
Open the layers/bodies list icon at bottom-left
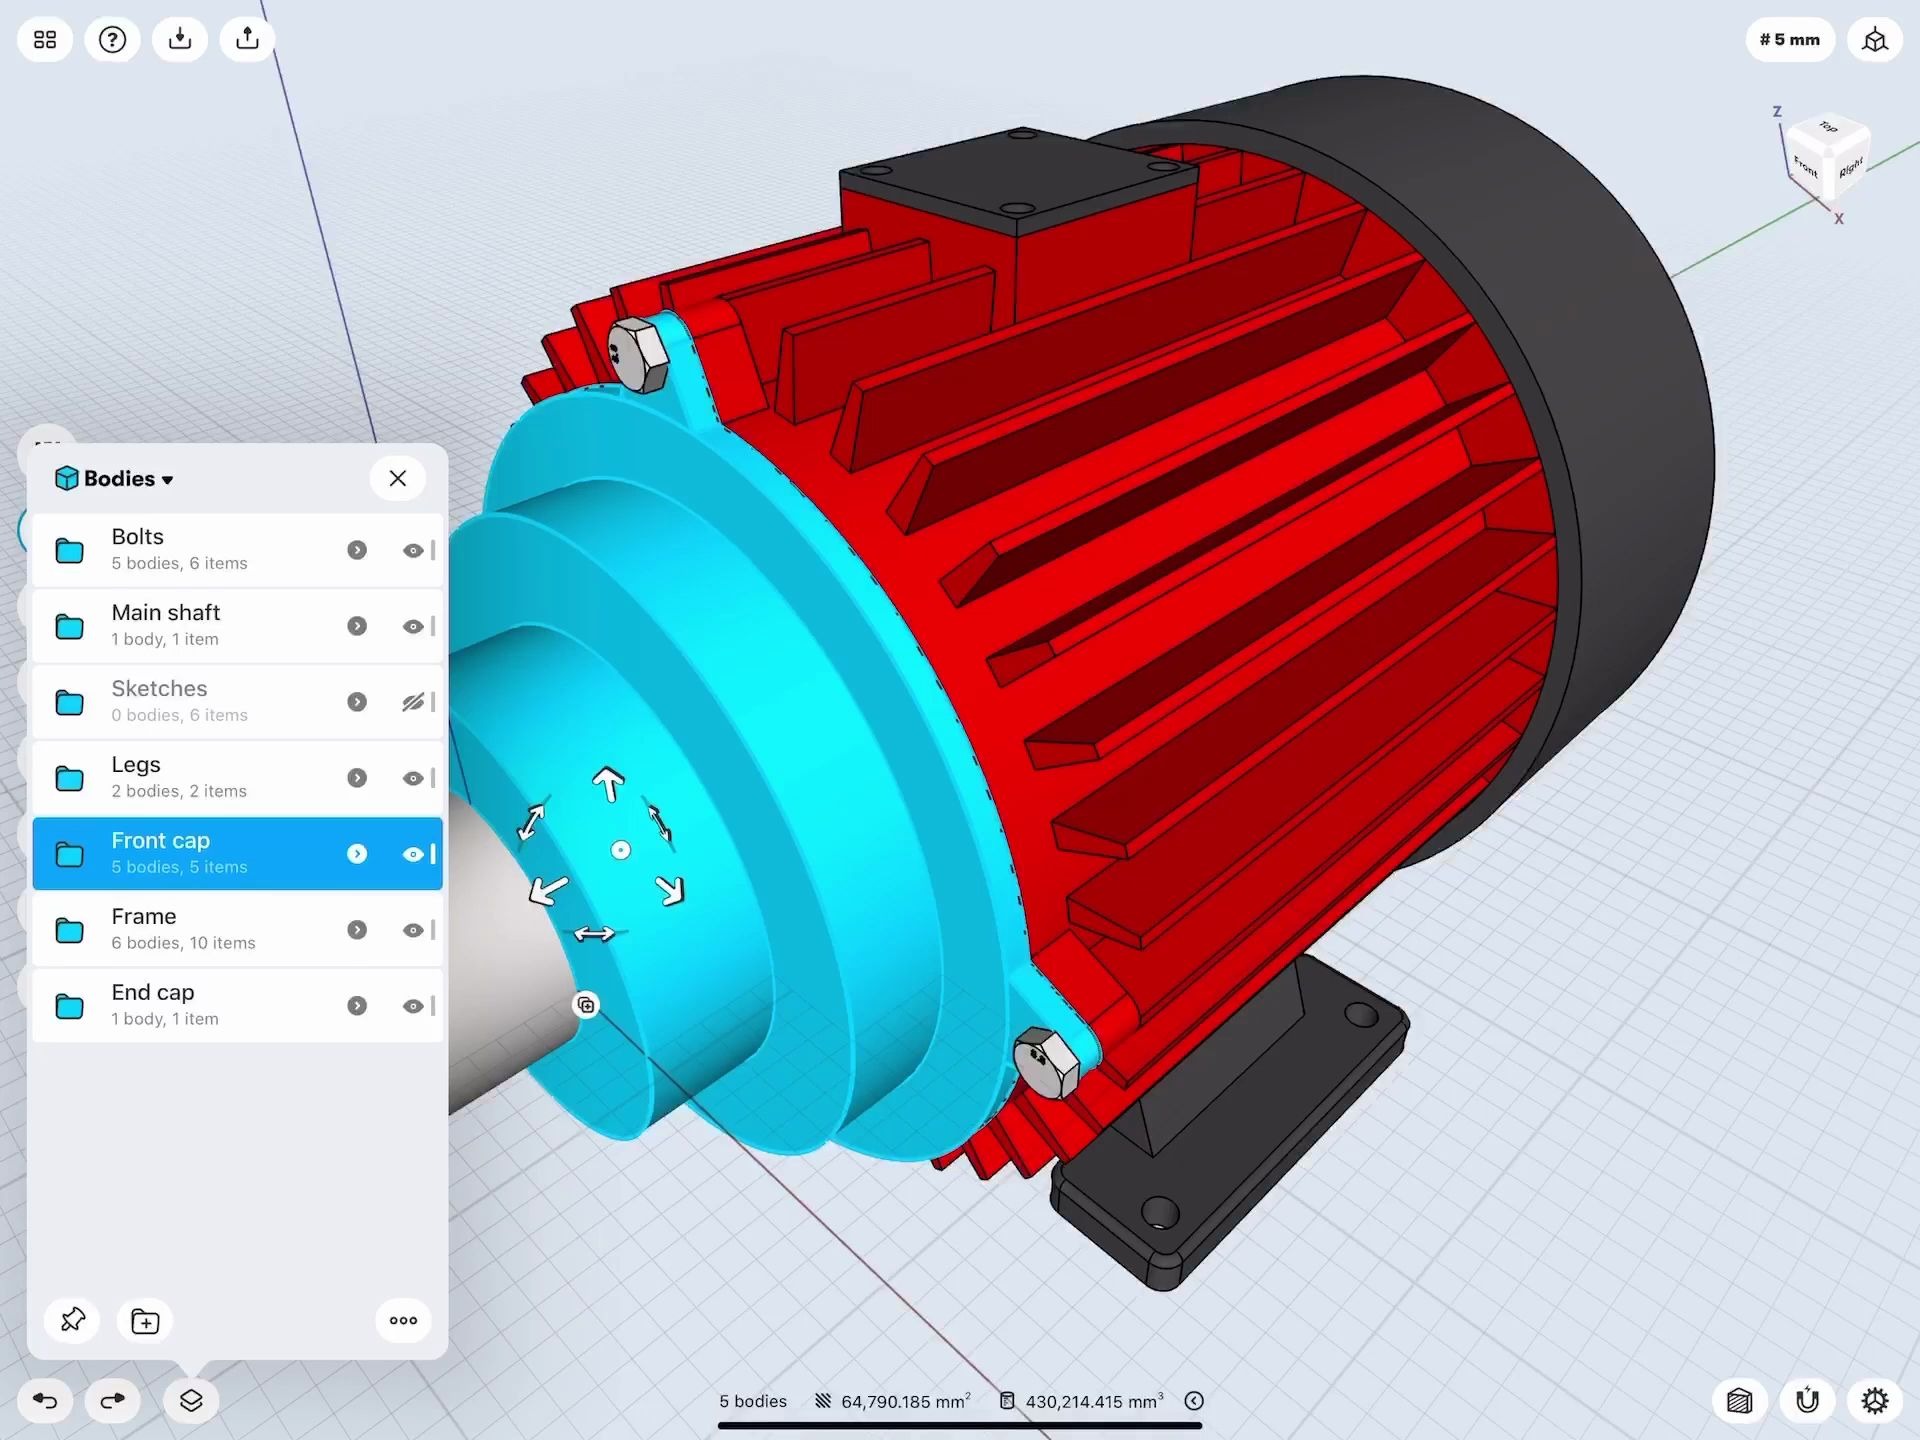click(190, 1400)
